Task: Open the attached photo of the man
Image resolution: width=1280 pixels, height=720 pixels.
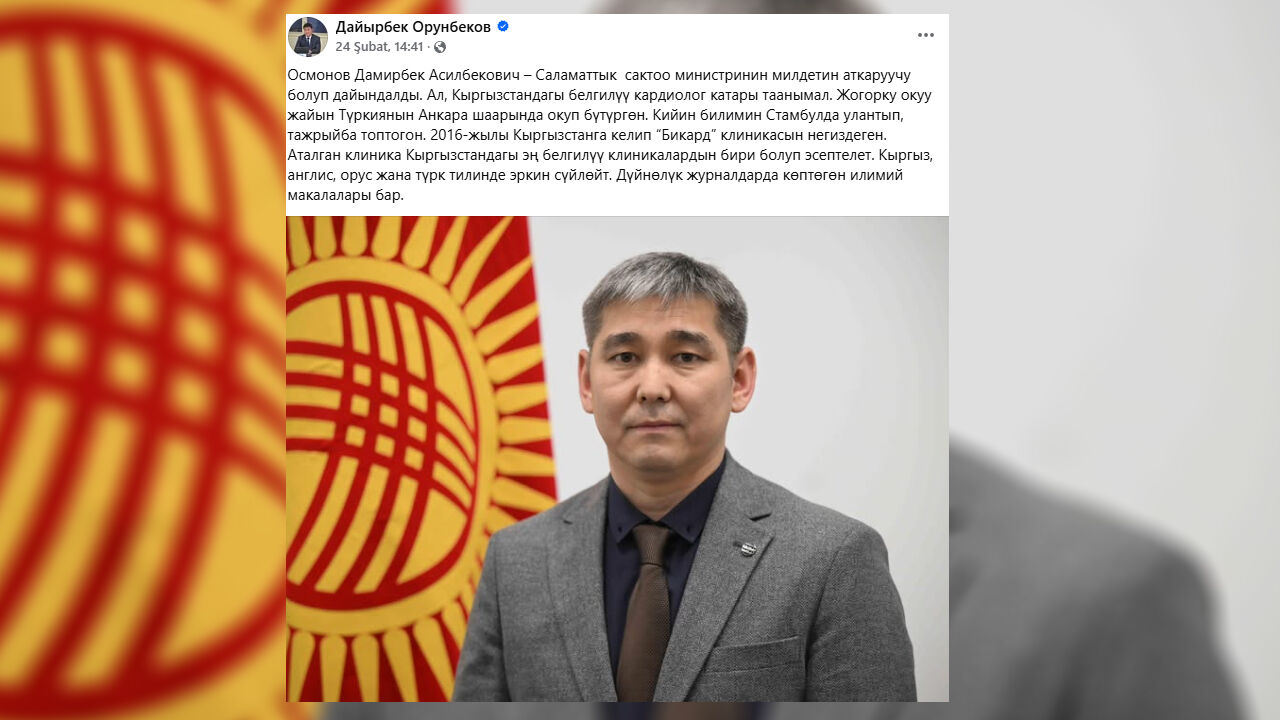Action: pyautogui.click(x=617, y=459)
